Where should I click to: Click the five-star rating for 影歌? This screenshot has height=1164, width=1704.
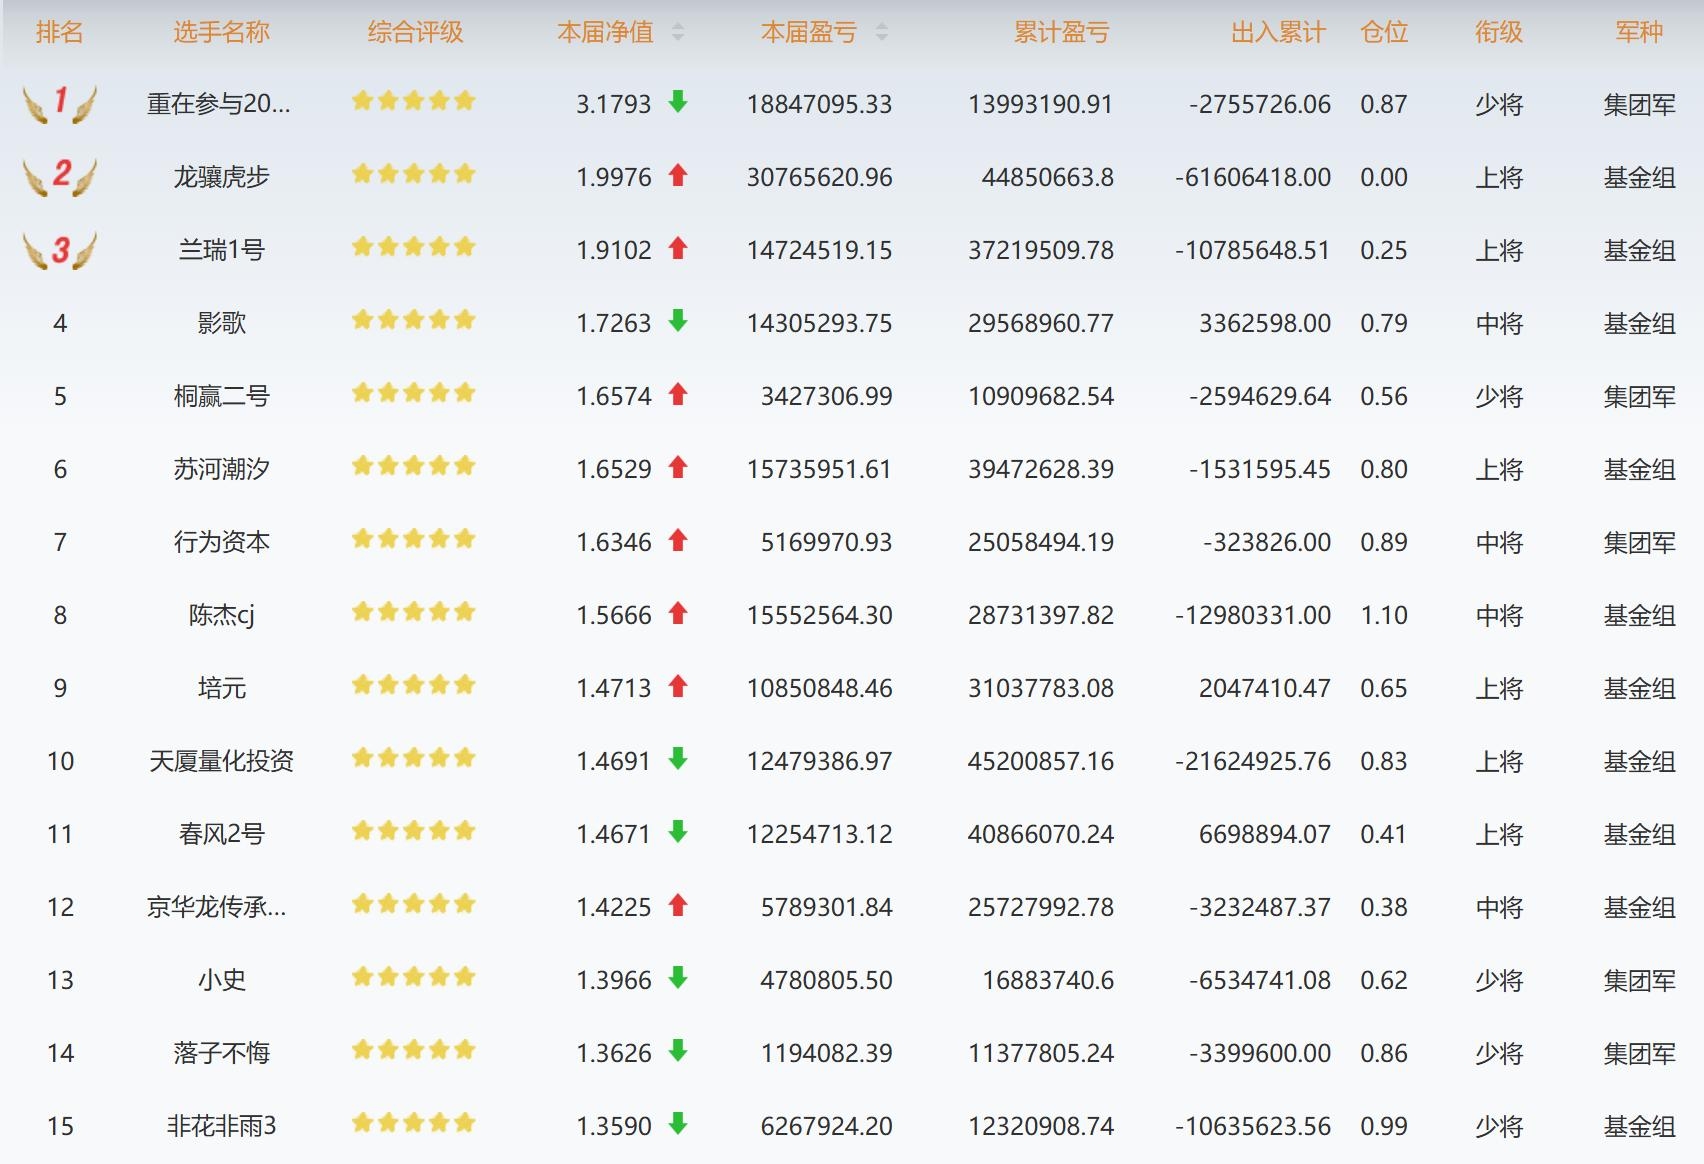[413, 321]
